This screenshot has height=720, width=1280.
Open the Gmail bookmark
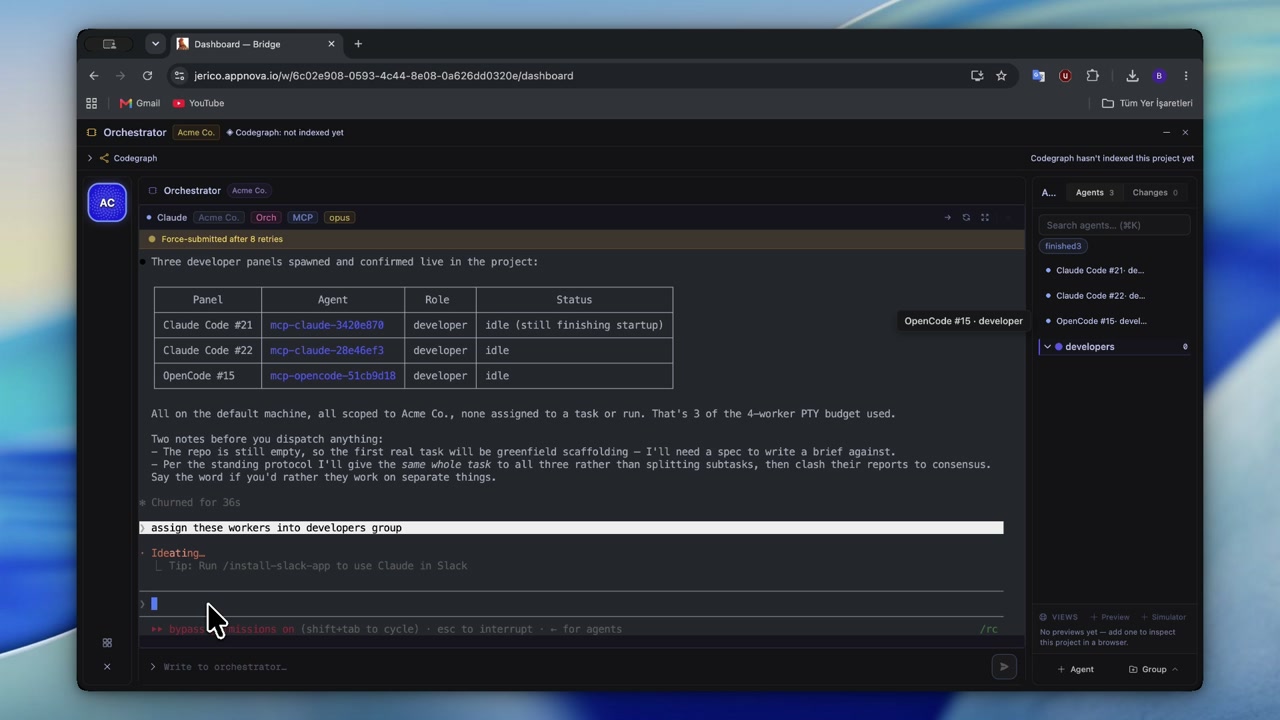click(x=140, y=103)
